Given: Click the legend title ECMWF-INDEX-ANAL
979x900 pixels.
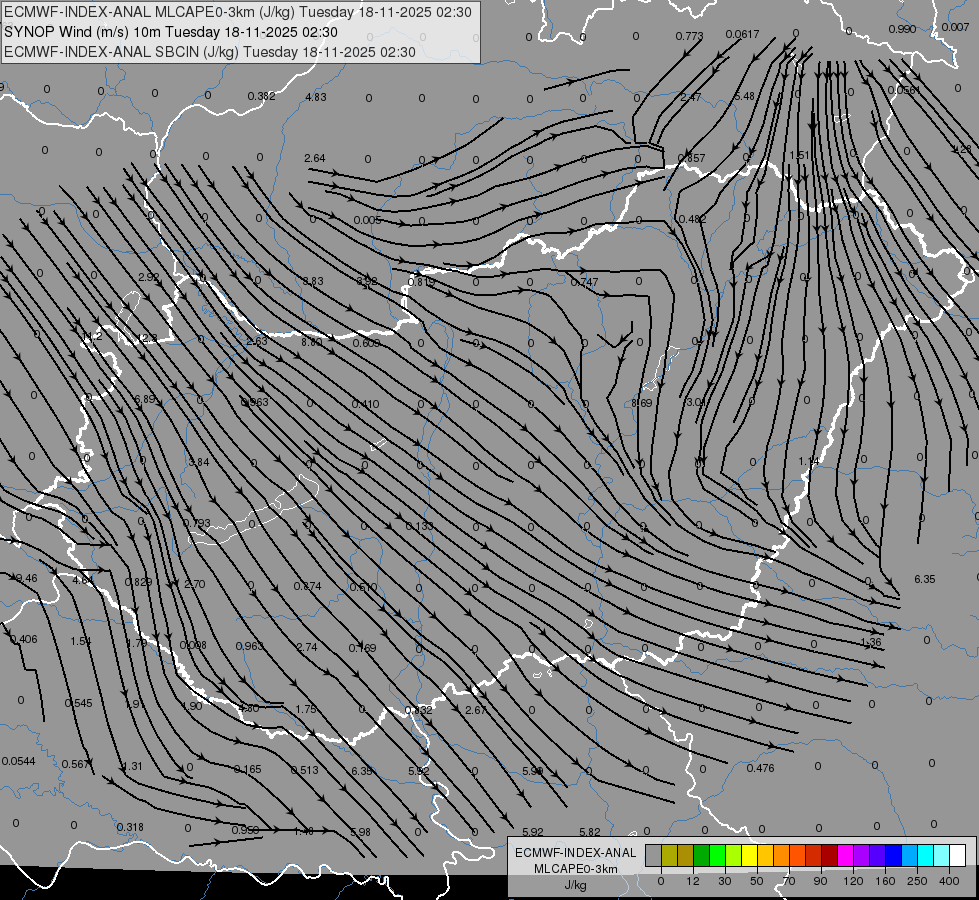Looking at the screenshot, I should [576, 853].
